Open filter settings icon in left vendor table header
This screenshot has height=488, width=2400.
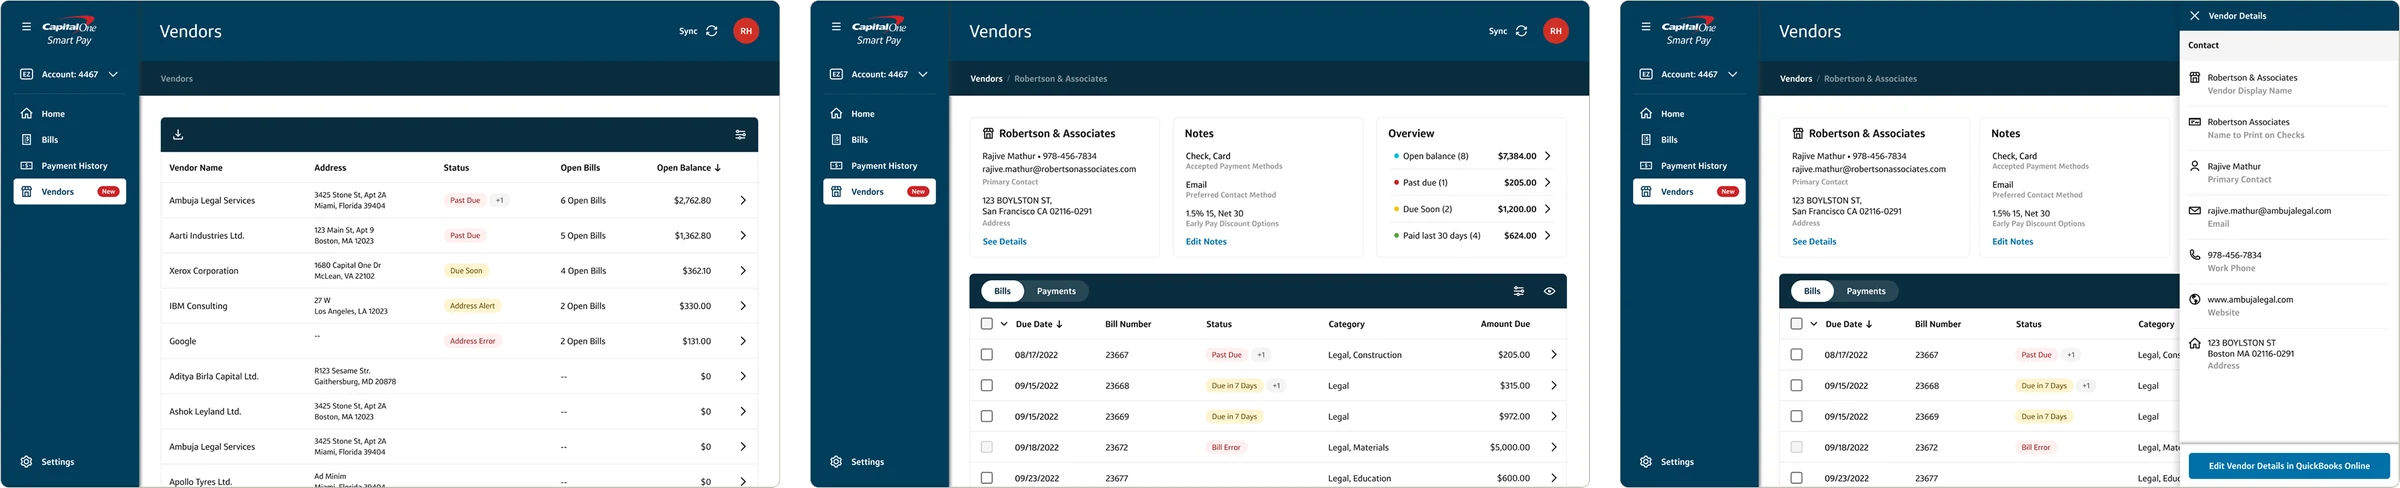[x=740, y=135]
